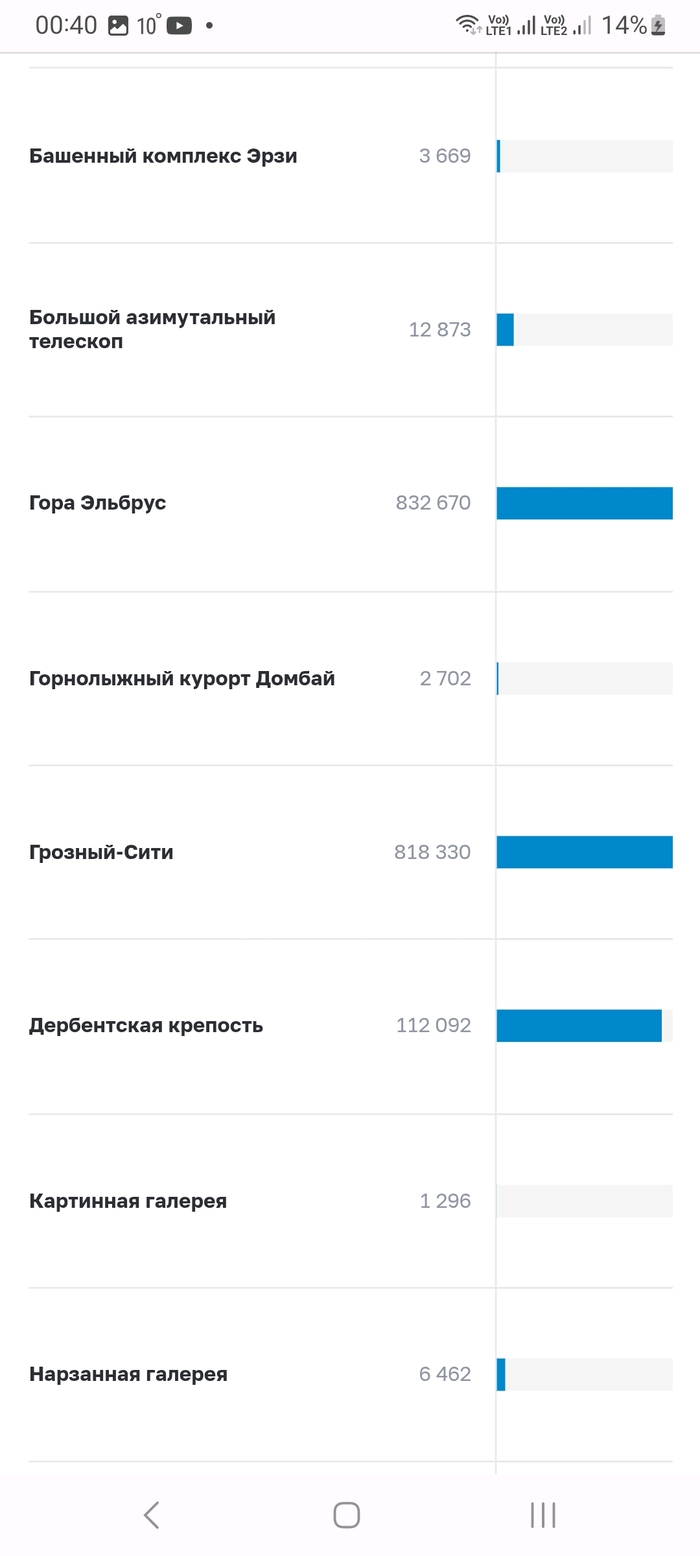This screenshot has height=1556, width=700.
Task: Tap the Wi-Fi status icon
Action: coord(468,25)
